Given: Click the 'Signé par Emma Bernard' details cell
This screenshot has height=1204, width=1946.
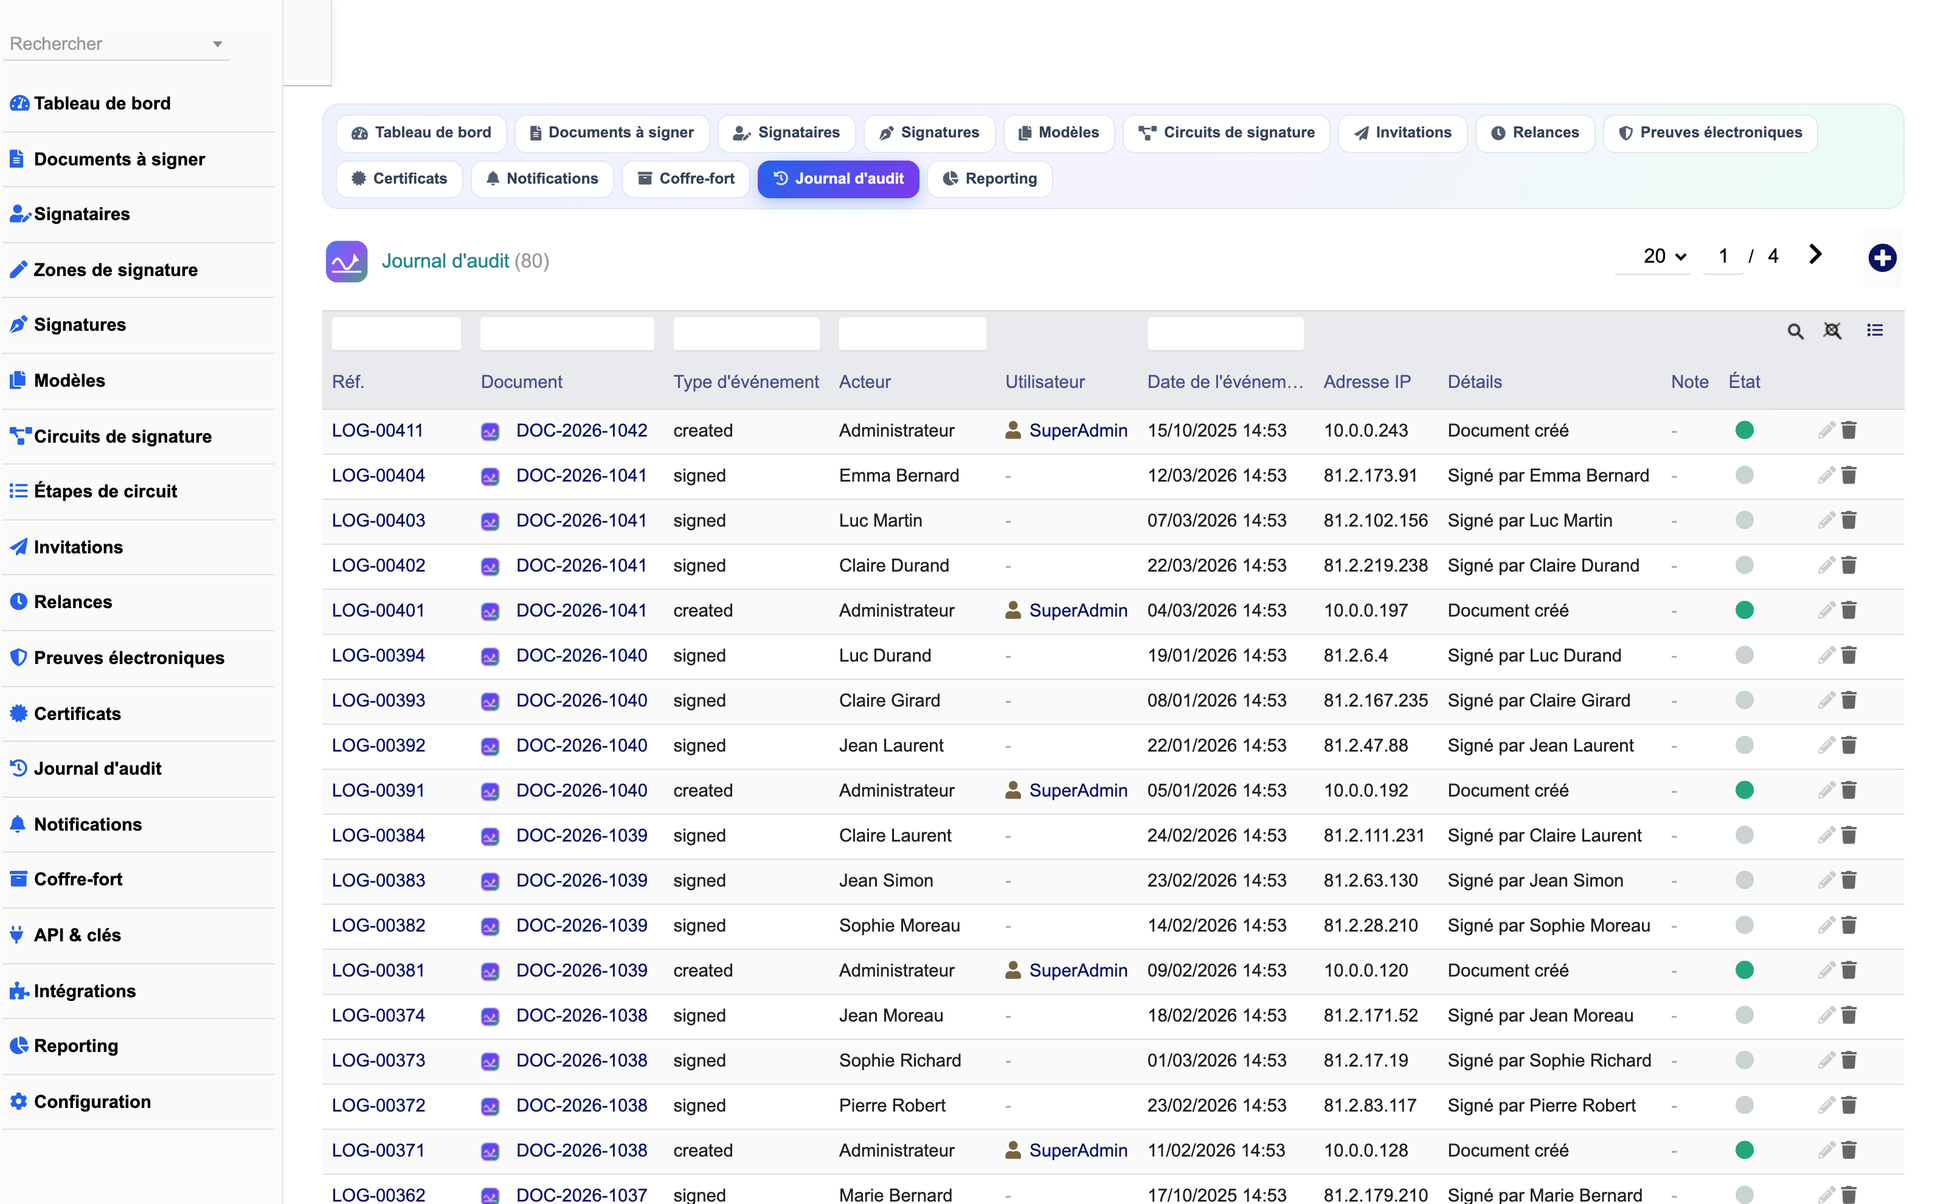Looking at the screenshot, I should (x=1548, y=475).
